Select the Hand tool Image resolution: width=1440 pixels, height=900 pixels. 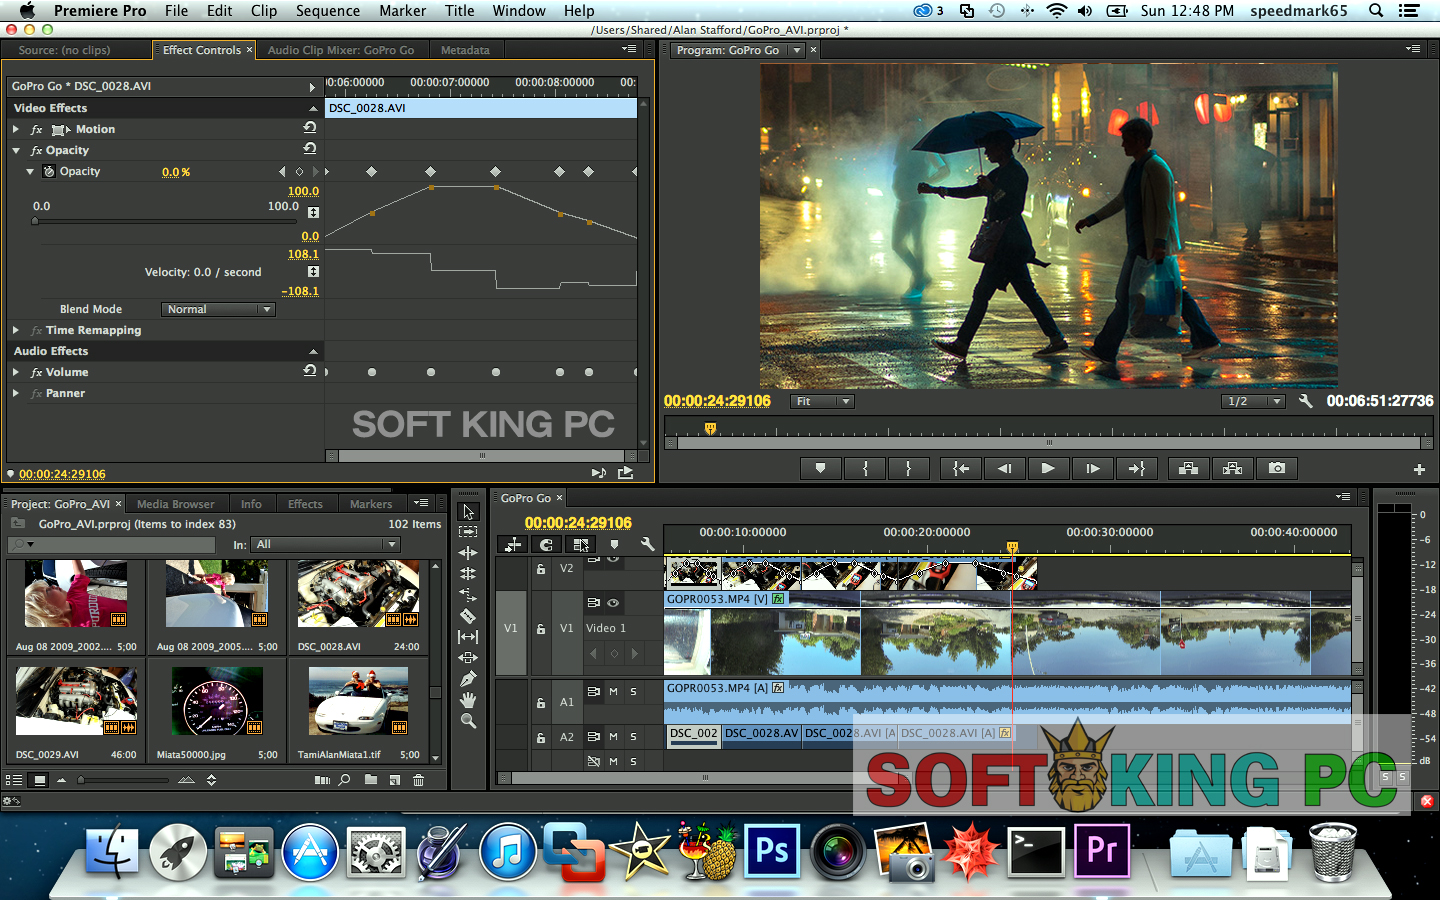(x=468, y=700)
